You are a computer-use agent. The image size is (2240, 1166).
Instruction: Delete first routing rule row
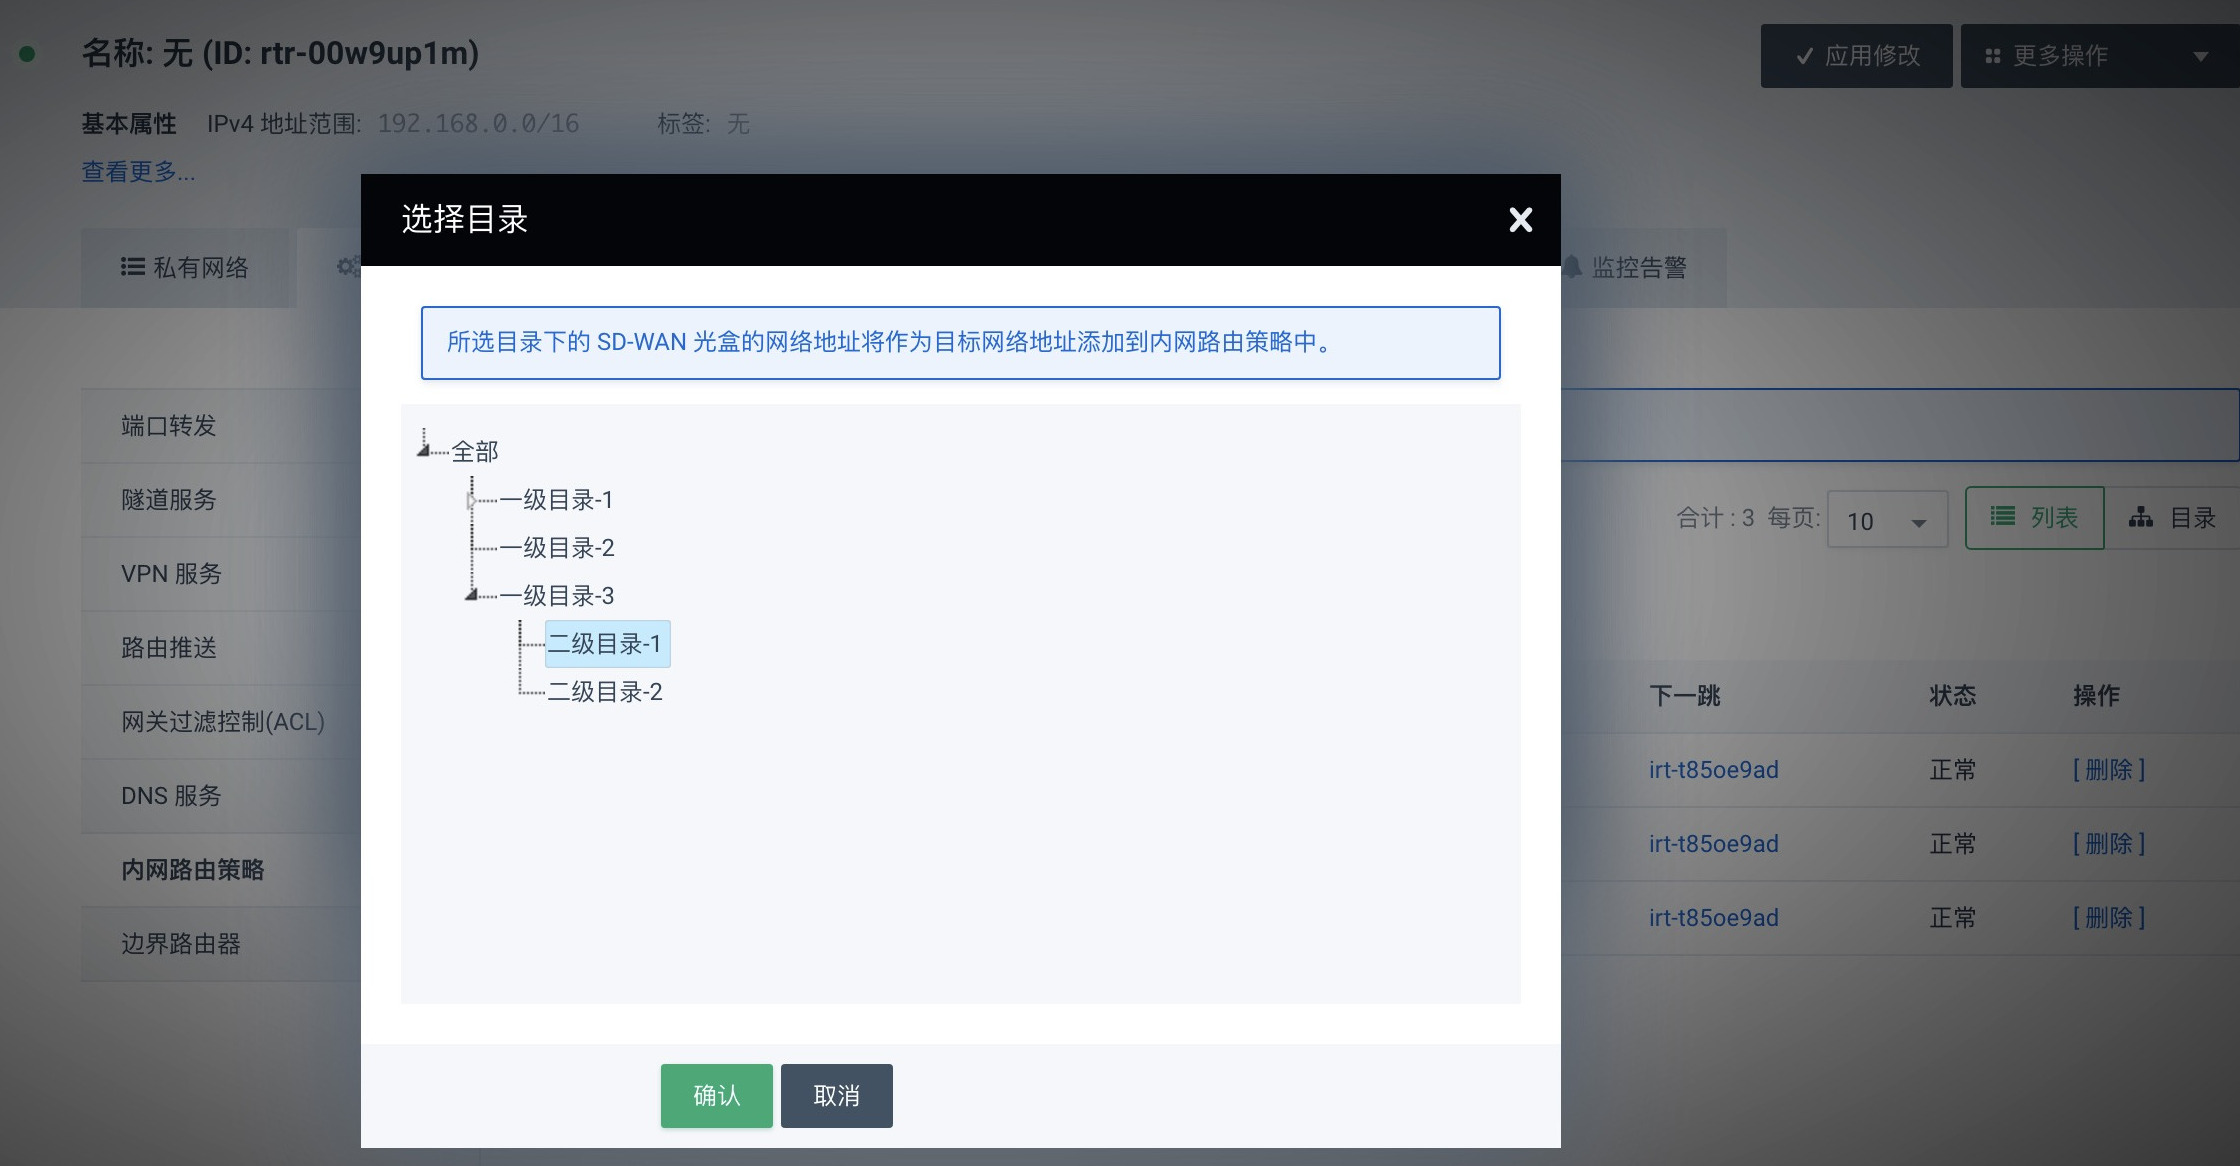[2109, 770]
